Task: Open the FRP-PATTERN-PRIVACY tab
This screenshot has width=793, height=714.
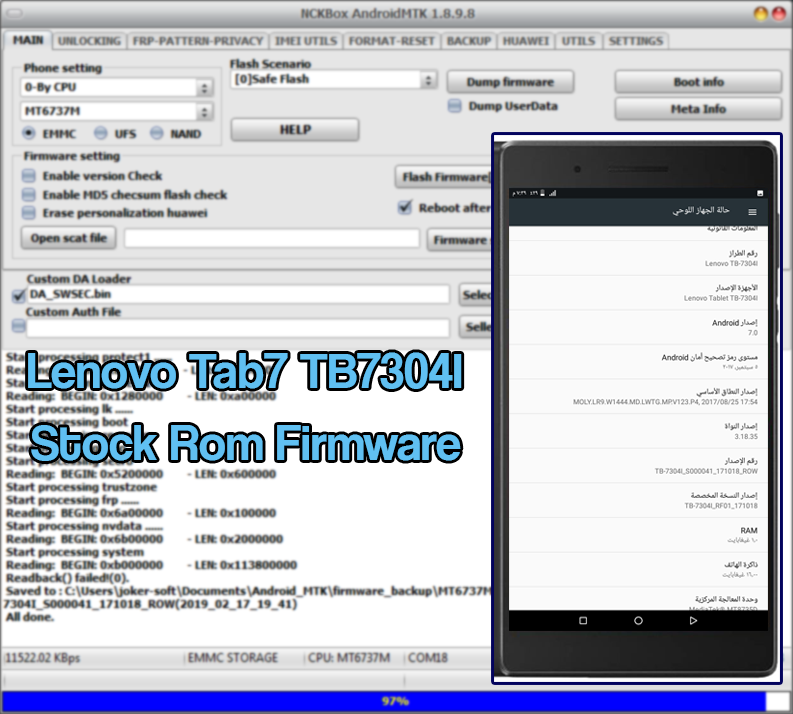Action: [x=197, y=41]
